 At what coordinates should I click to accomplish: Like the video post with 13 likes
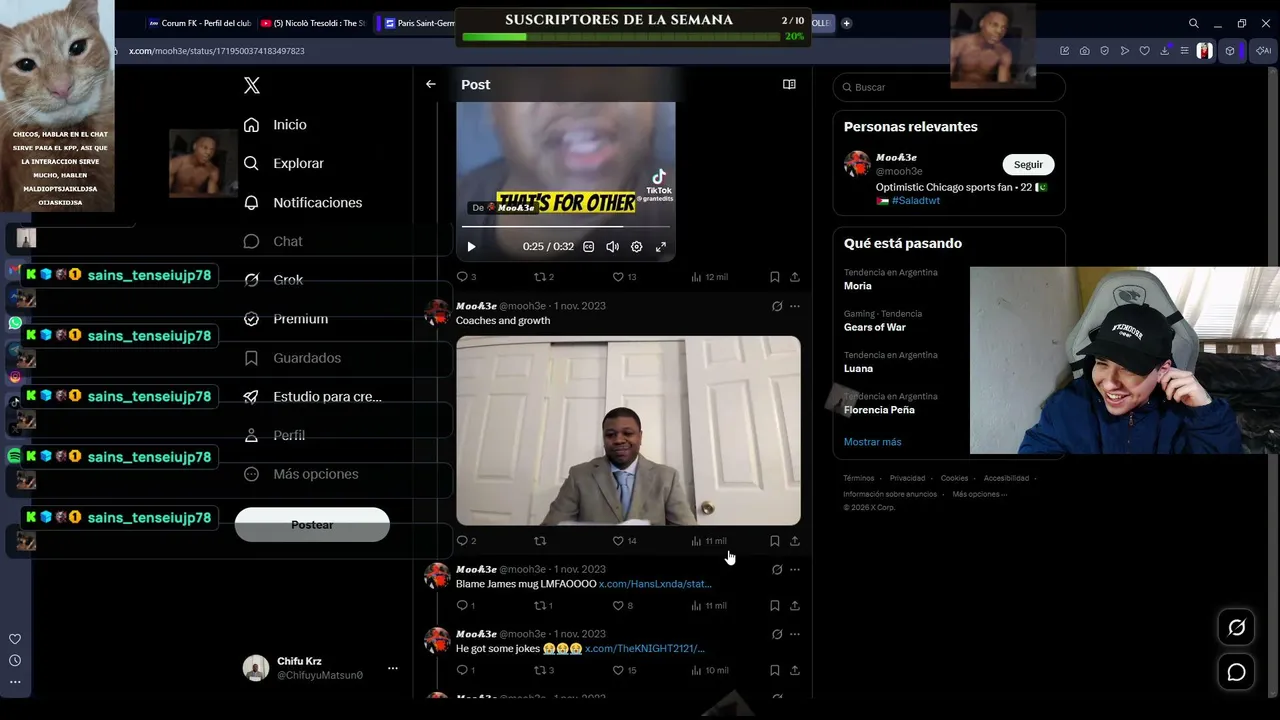(x=624, y=277)
